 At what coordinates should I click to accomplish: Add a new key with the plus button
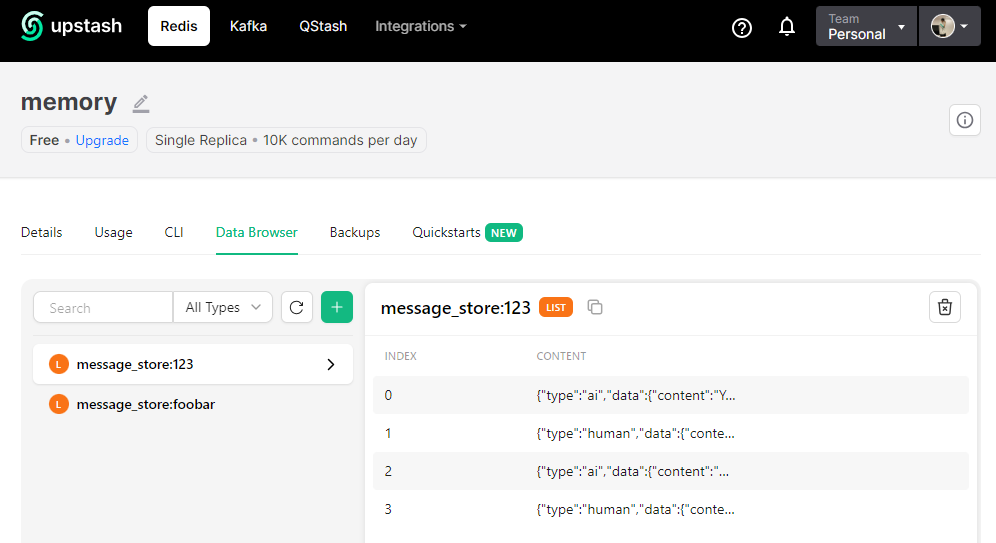(x=337, y=307)
